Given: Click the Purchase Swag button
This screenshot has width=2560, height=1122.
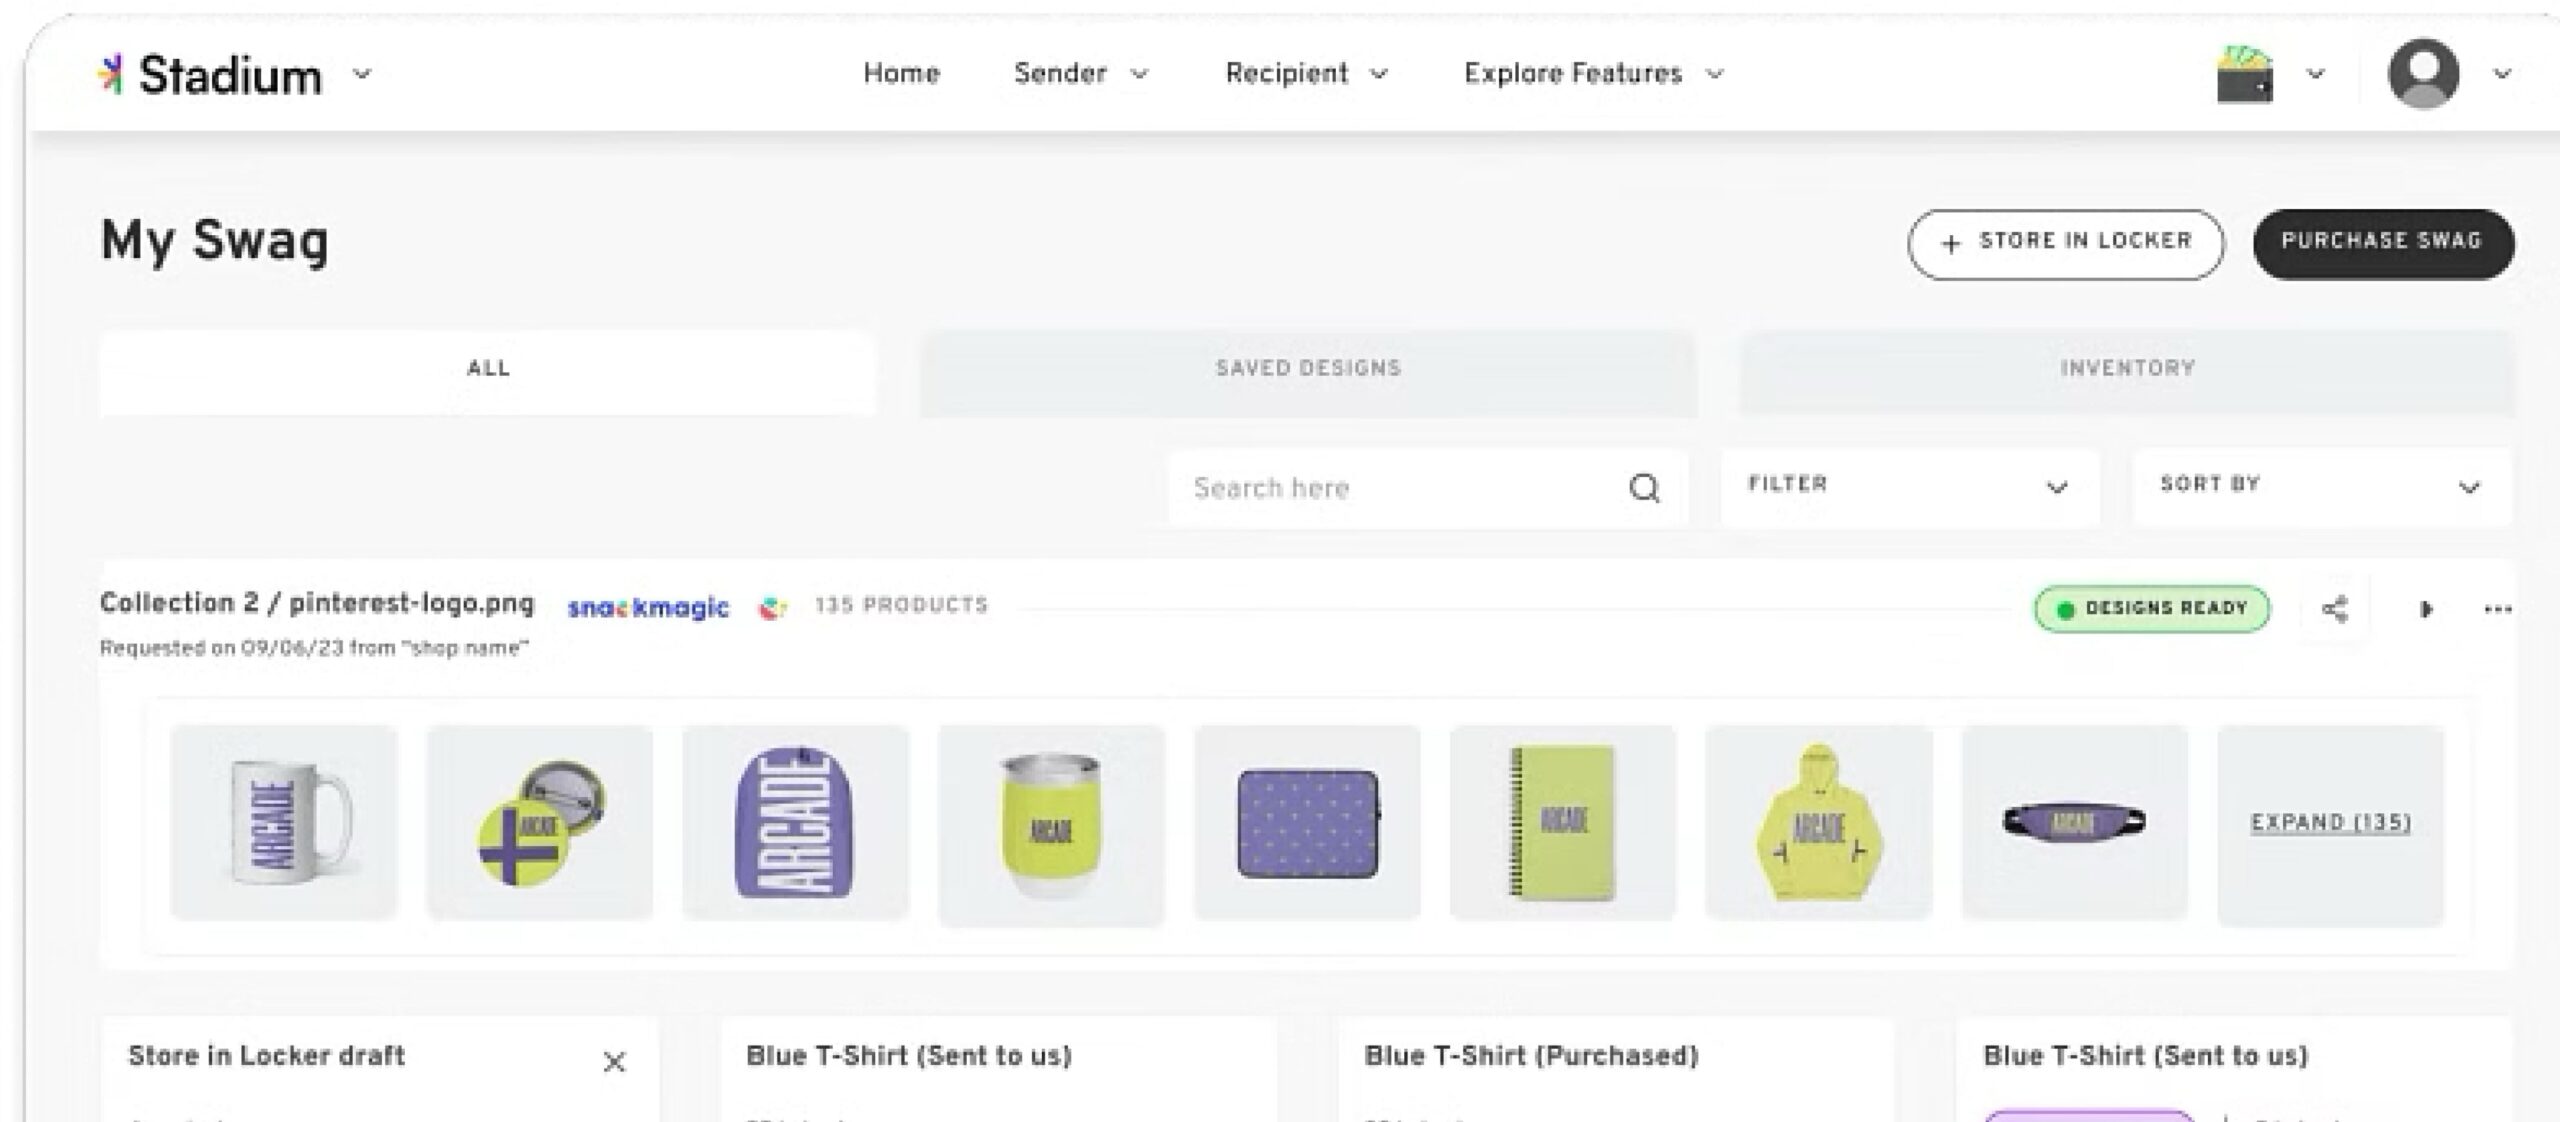Looking at the screenshot, I should (2382, 242).
